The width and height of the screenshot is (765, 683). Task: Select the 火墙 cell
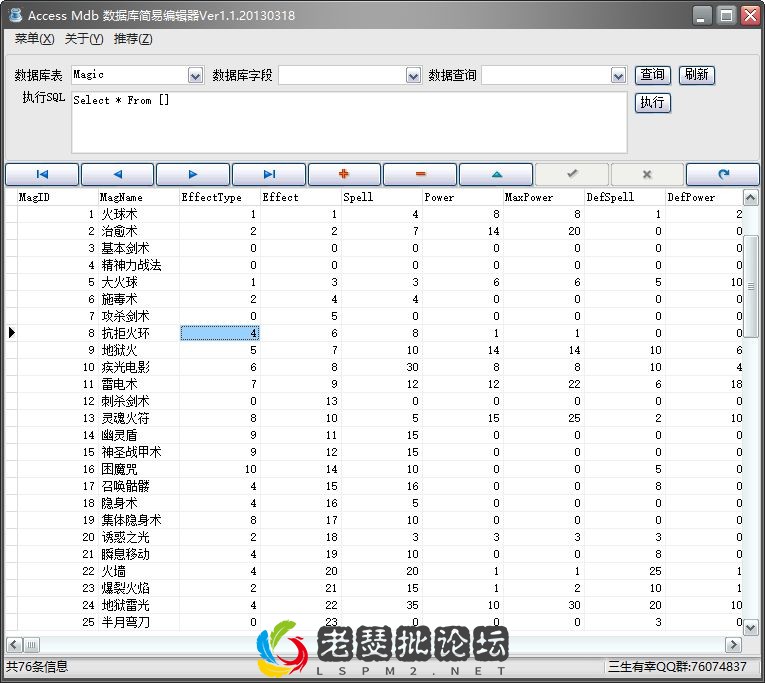(x=139, y=571)
